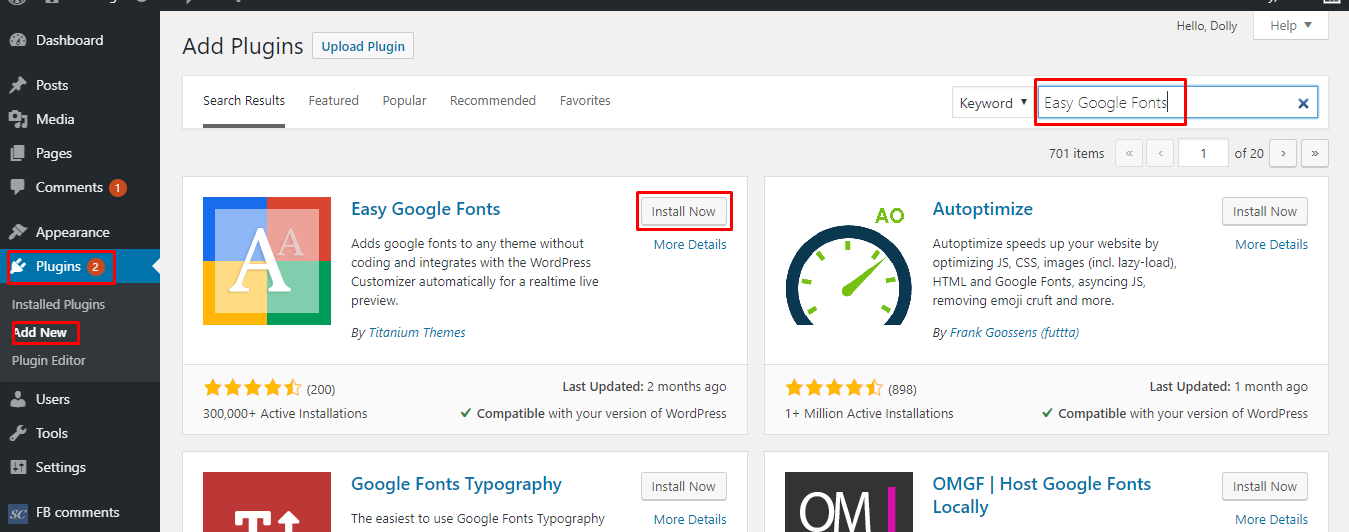Image resolution: width=1349 pixels, height=532 pixels.
Task: Open More Details for Autoptimize
Action: click(1271, 244)
